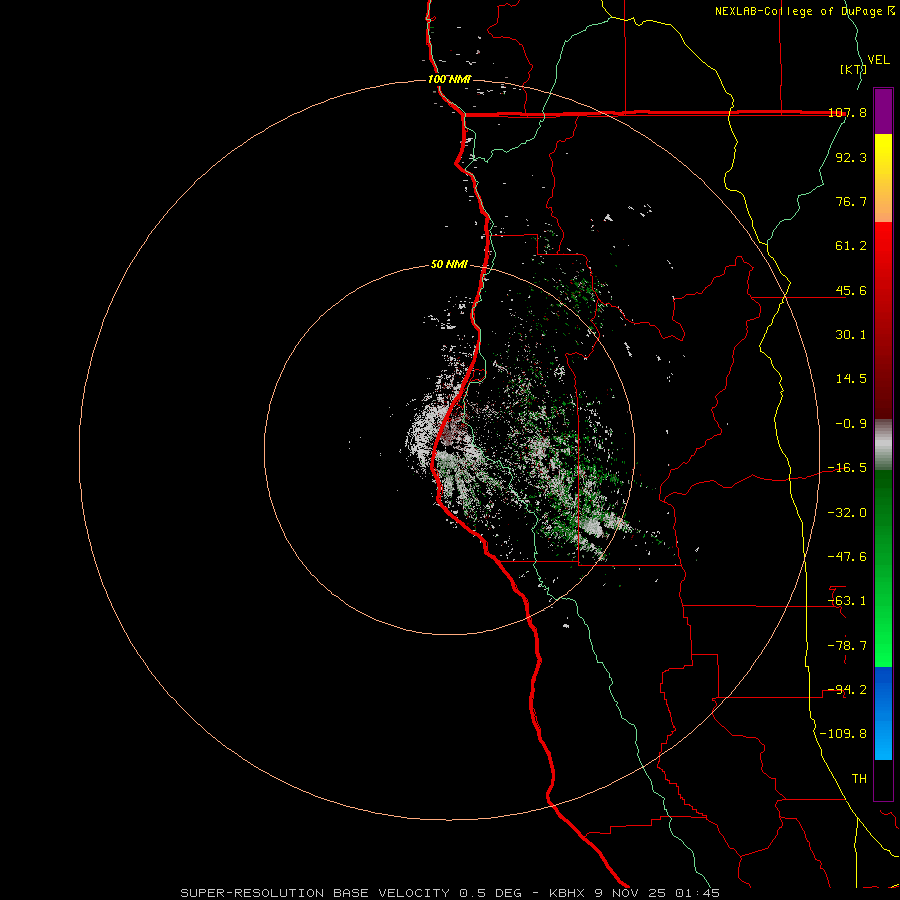The image size is (900, 900).
Task: Click the green segment of the color bar
Action: pos(883,568)
